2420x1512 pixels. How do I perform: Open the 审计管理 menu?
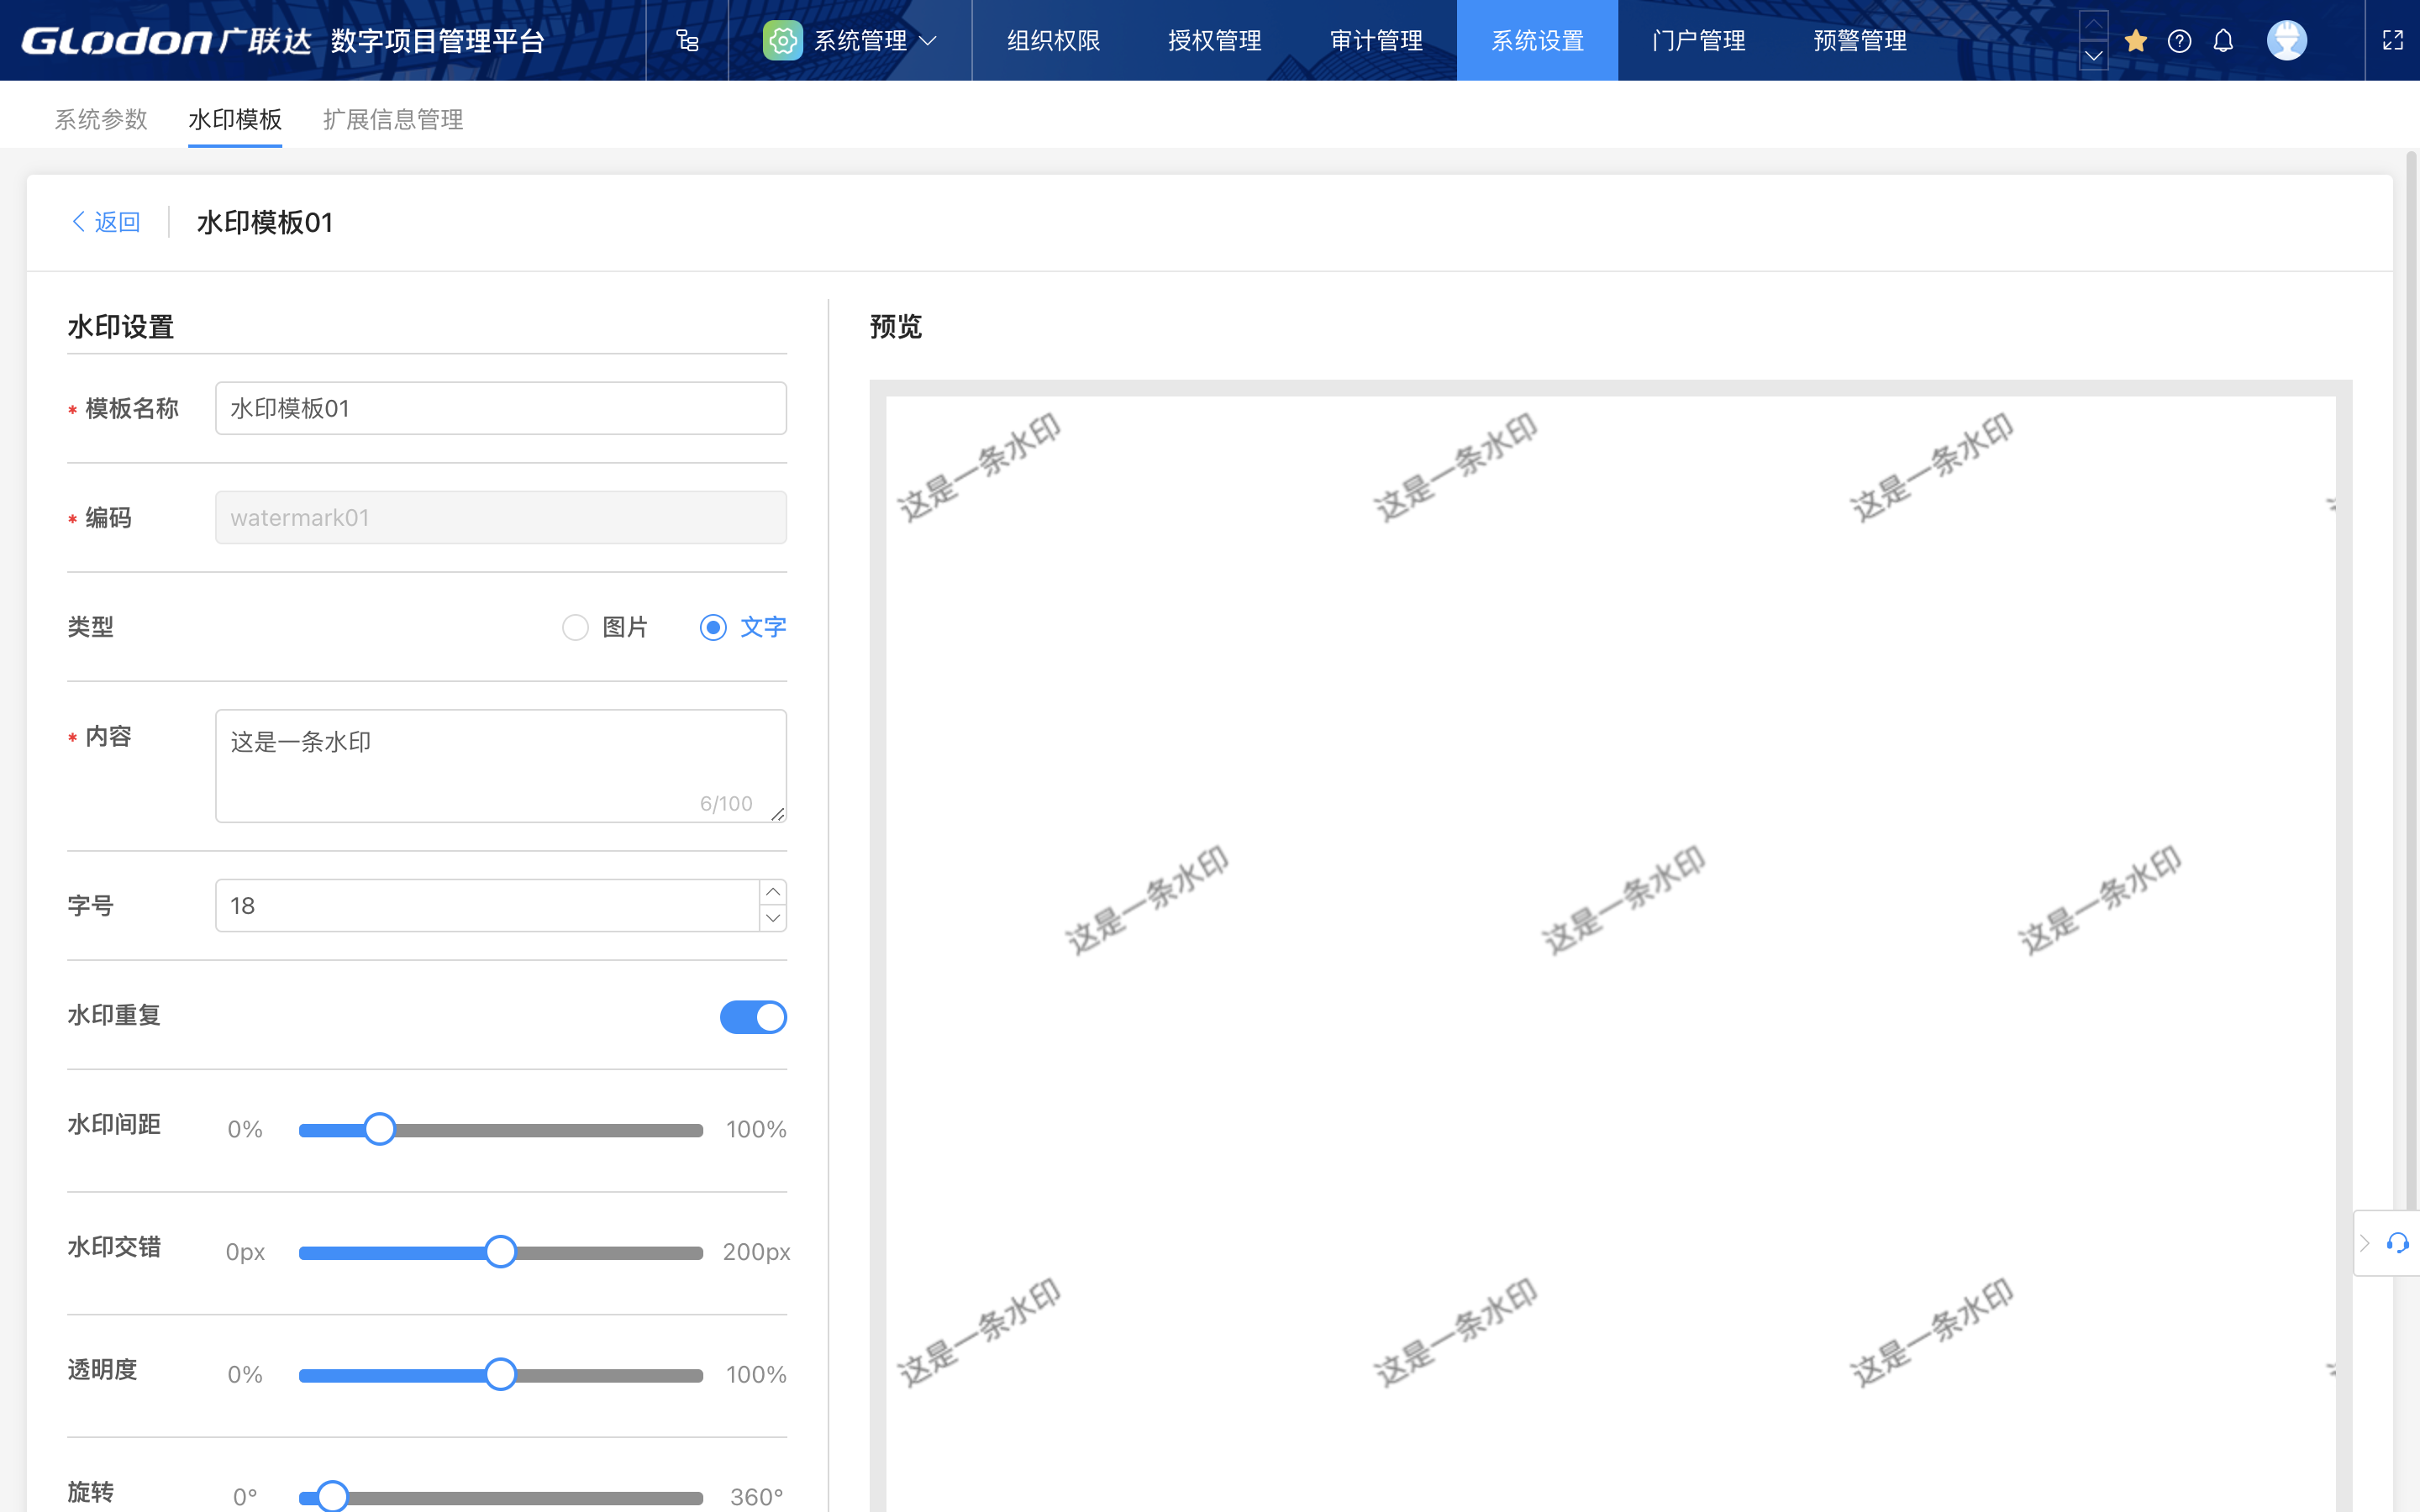coord(1376,40)
